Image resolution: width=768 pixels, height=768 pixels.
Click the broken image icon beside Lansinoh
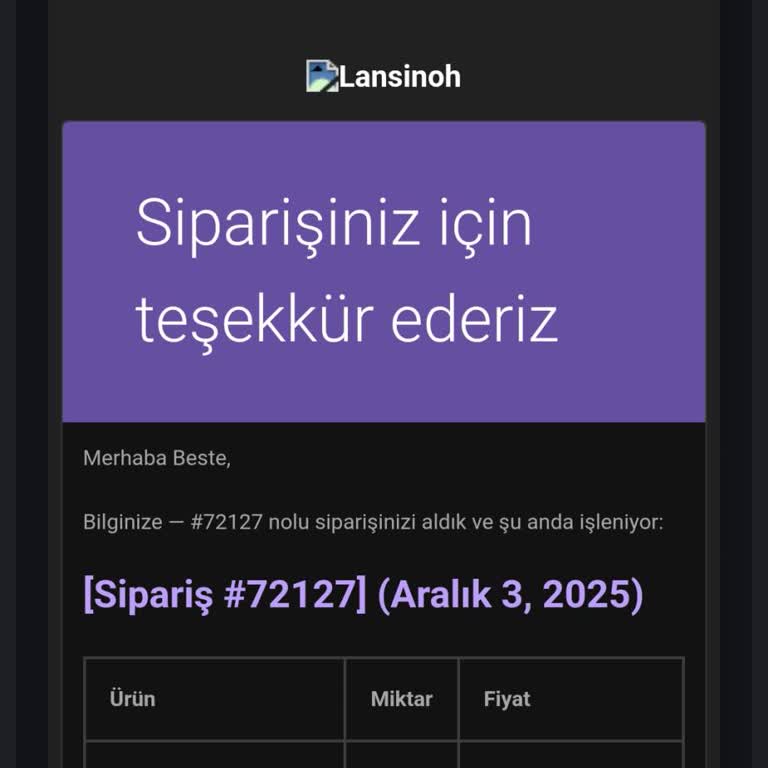tap(322, 76)
